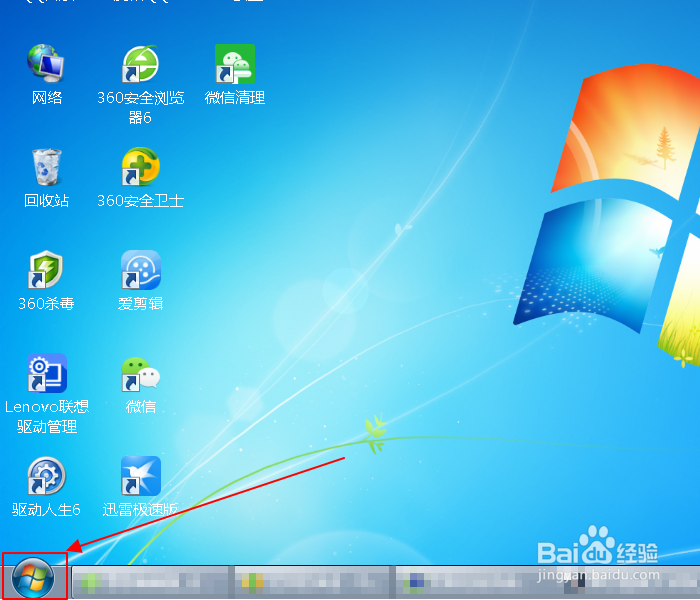Select the 爱剪辑 video editor icon
The height and width of the screenshot is (600, 700).
(141, 269)
